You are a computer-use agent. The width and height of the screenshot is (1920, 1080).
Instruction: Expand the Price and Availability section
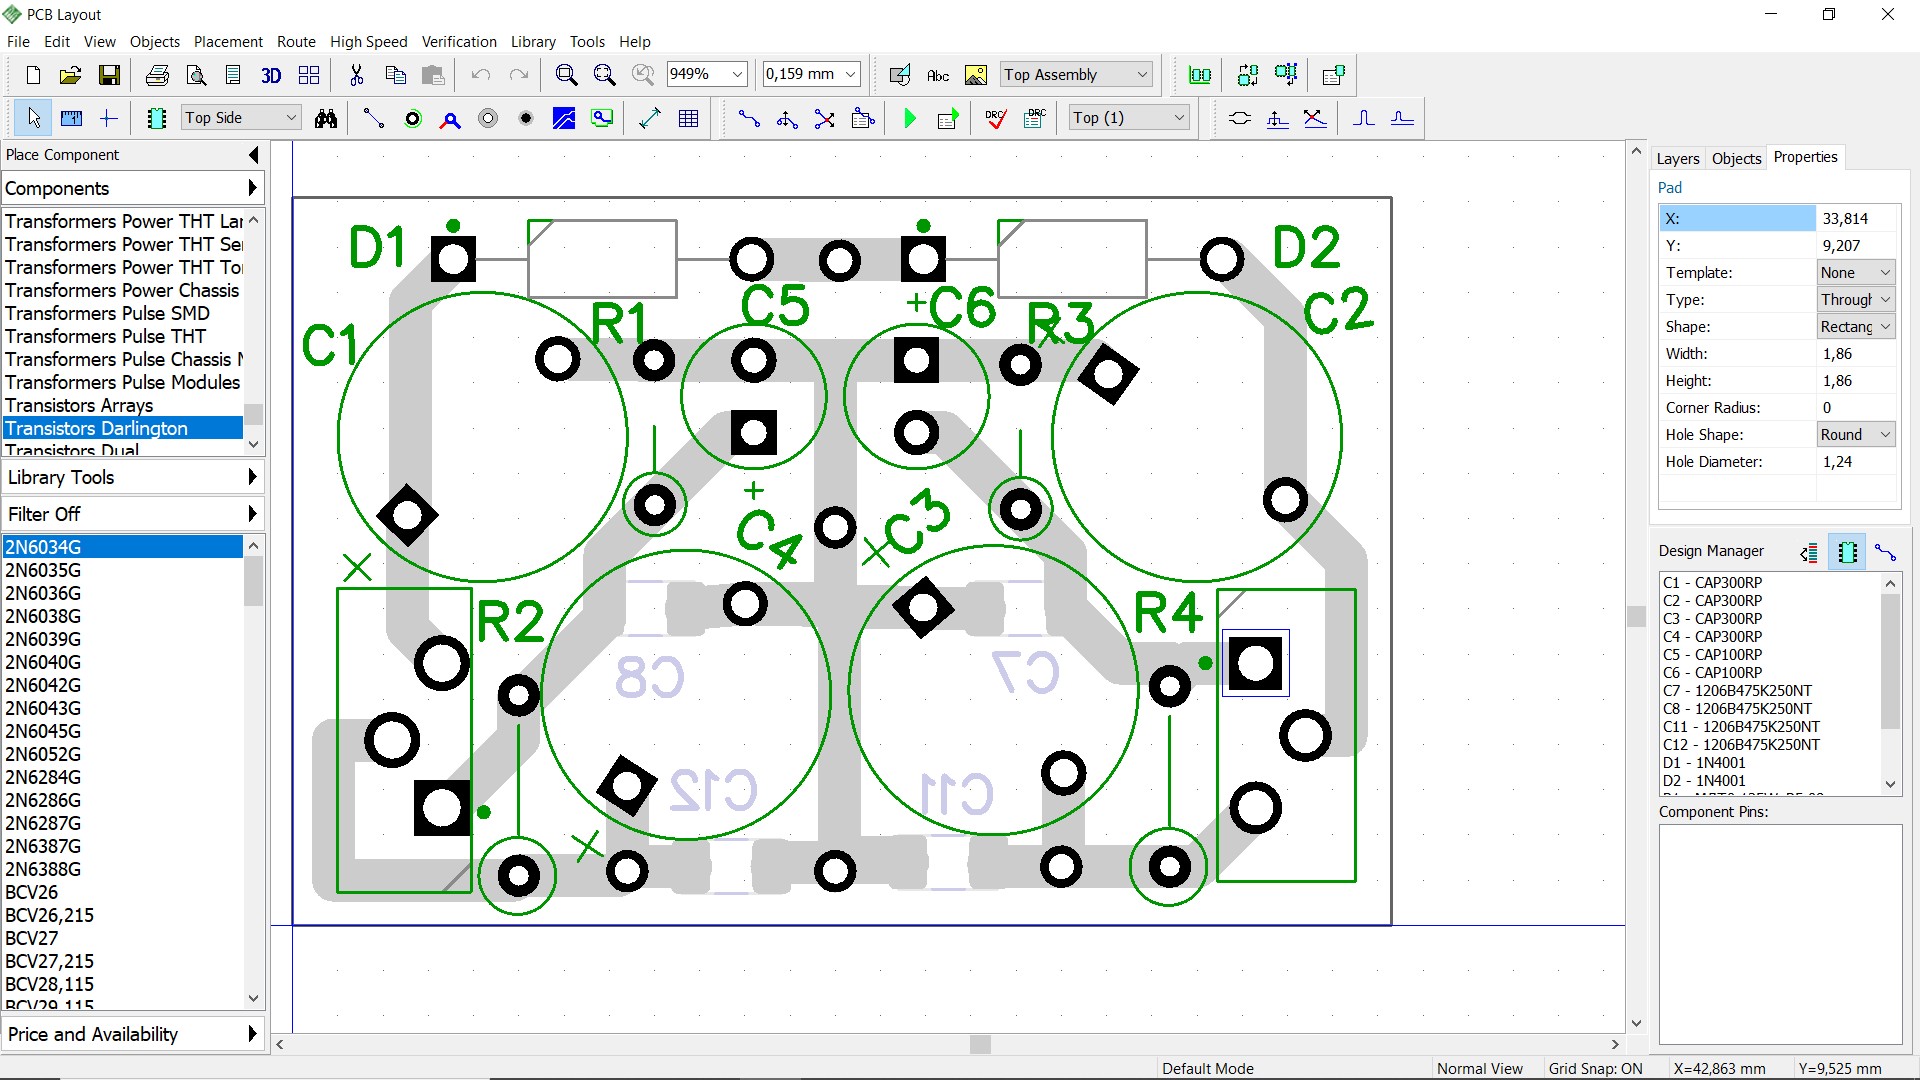[x=132, y=1034]
